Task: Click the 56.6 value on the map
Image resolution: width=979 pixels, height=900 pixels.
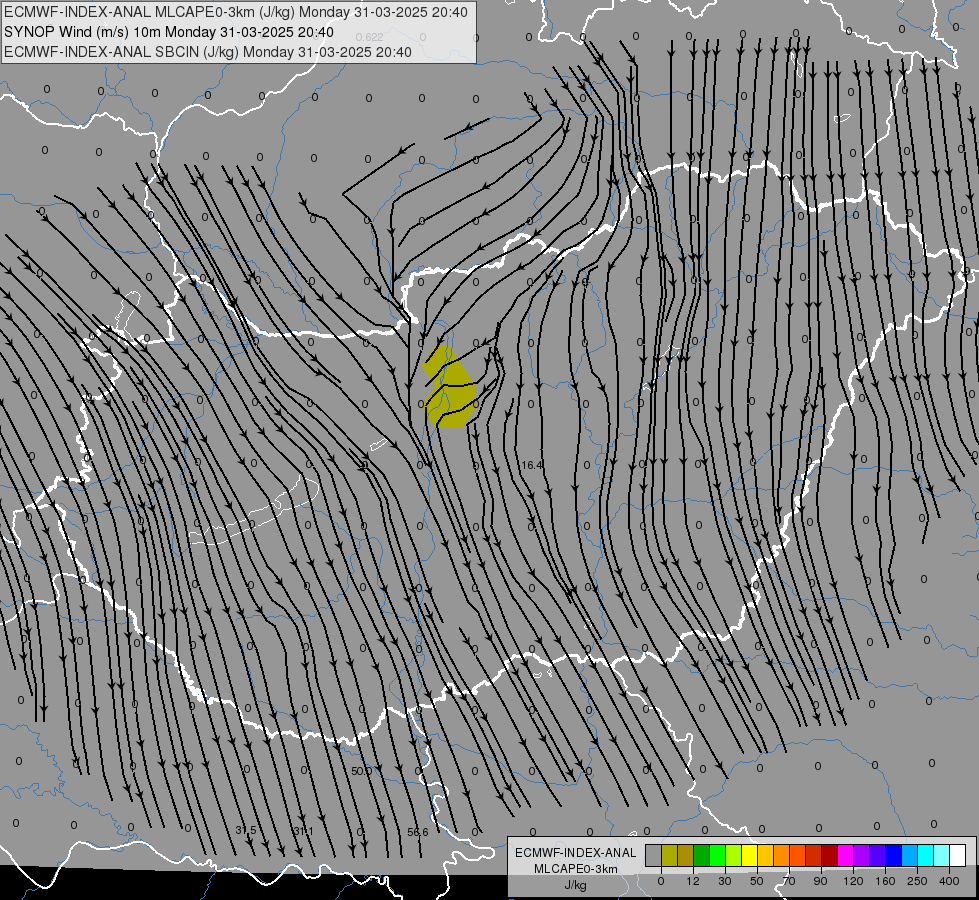Action: point(418,833)
